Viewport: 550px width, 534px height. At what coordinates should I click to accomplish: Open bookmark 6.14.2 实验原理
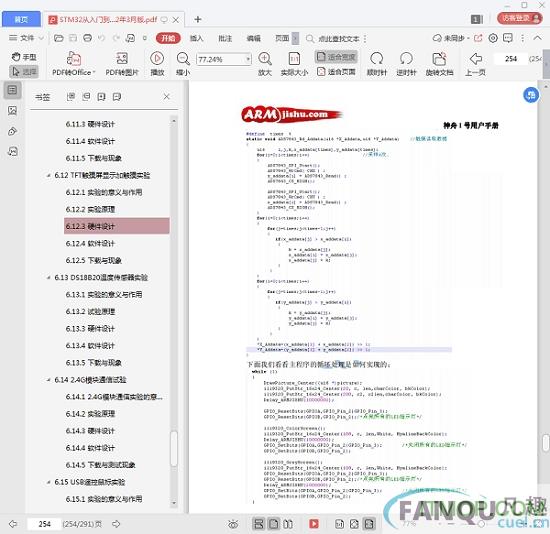pyautogui.click(x=90, y=414)
